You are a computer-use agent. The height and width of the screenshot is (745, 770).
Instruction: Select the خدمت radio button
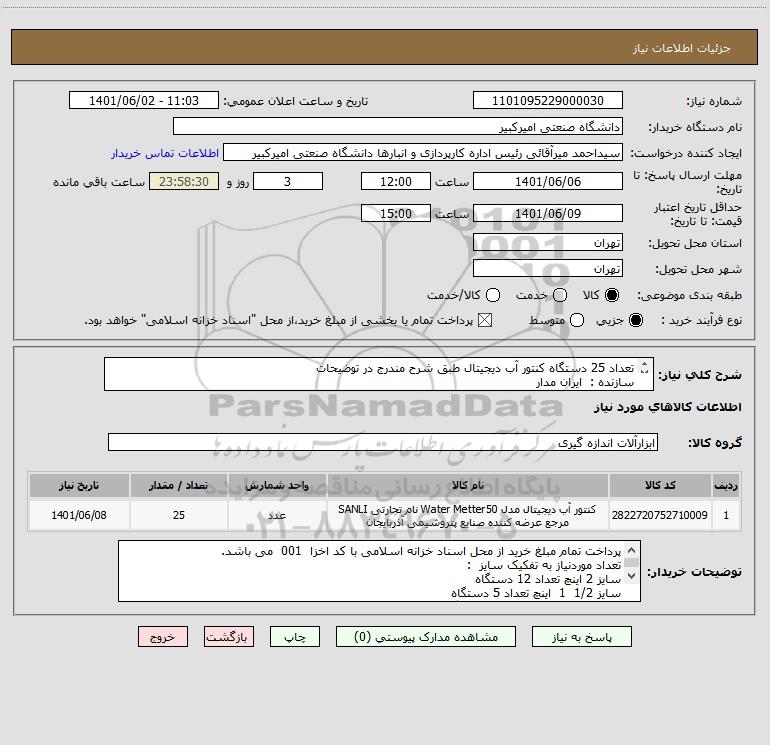(x=559, y=295)
